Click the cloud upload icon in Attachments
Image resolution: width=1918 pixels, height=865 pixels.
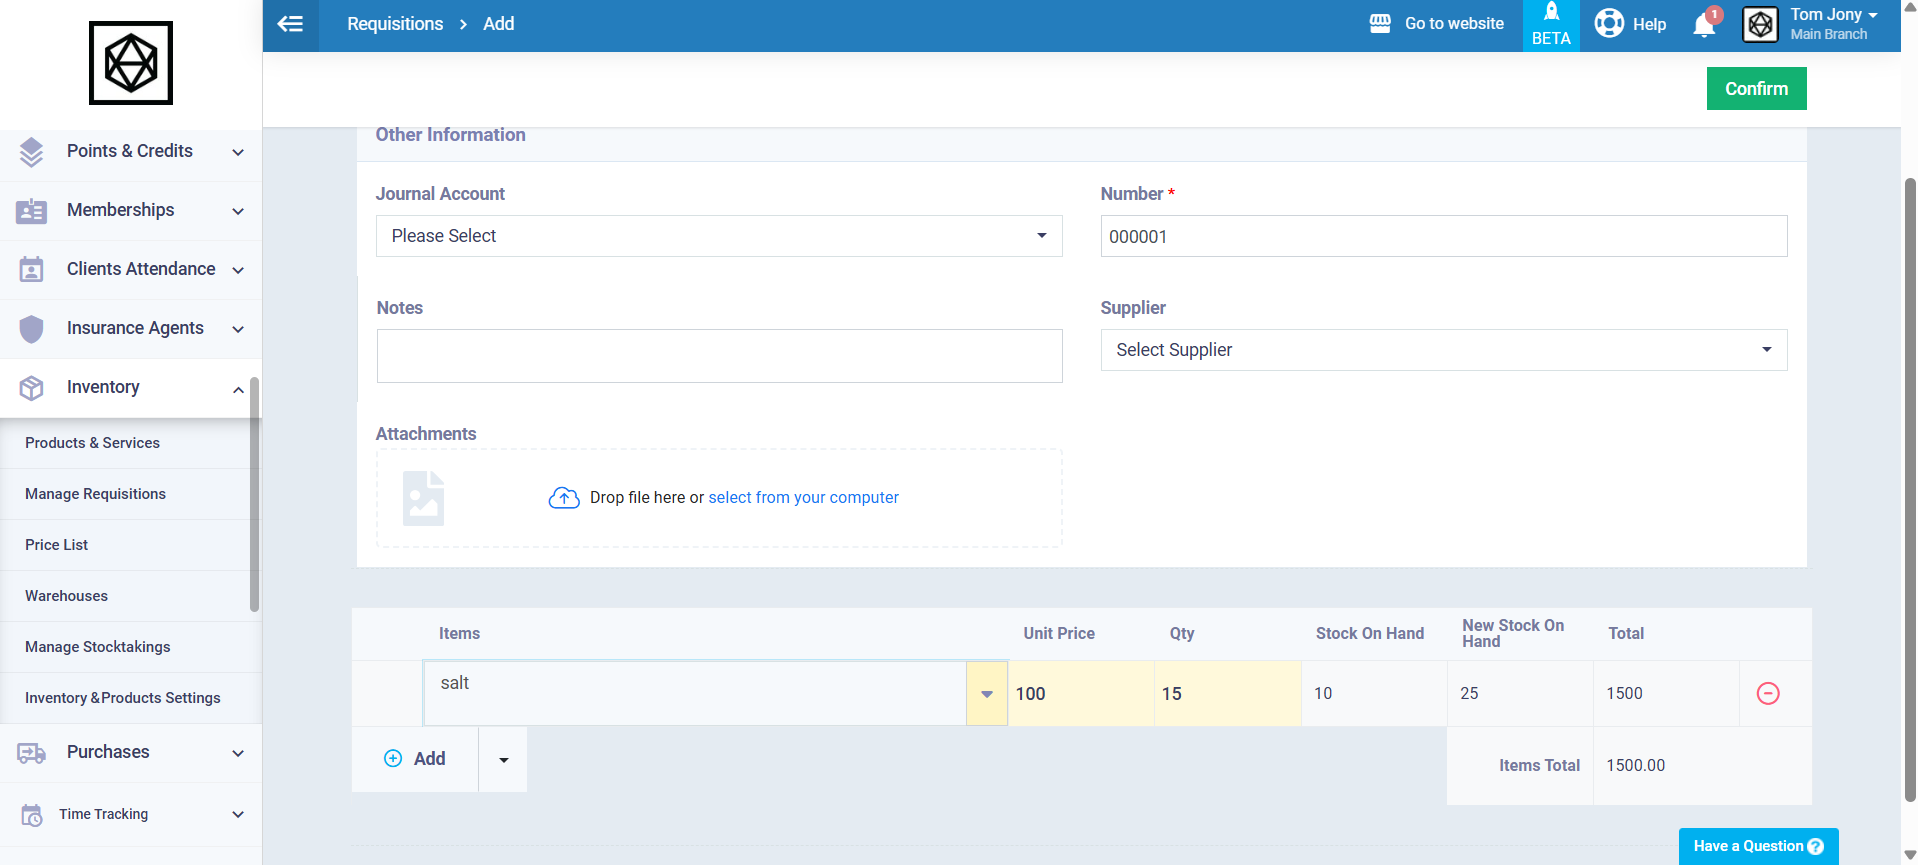pyautogui.click(x=564, y=498)
